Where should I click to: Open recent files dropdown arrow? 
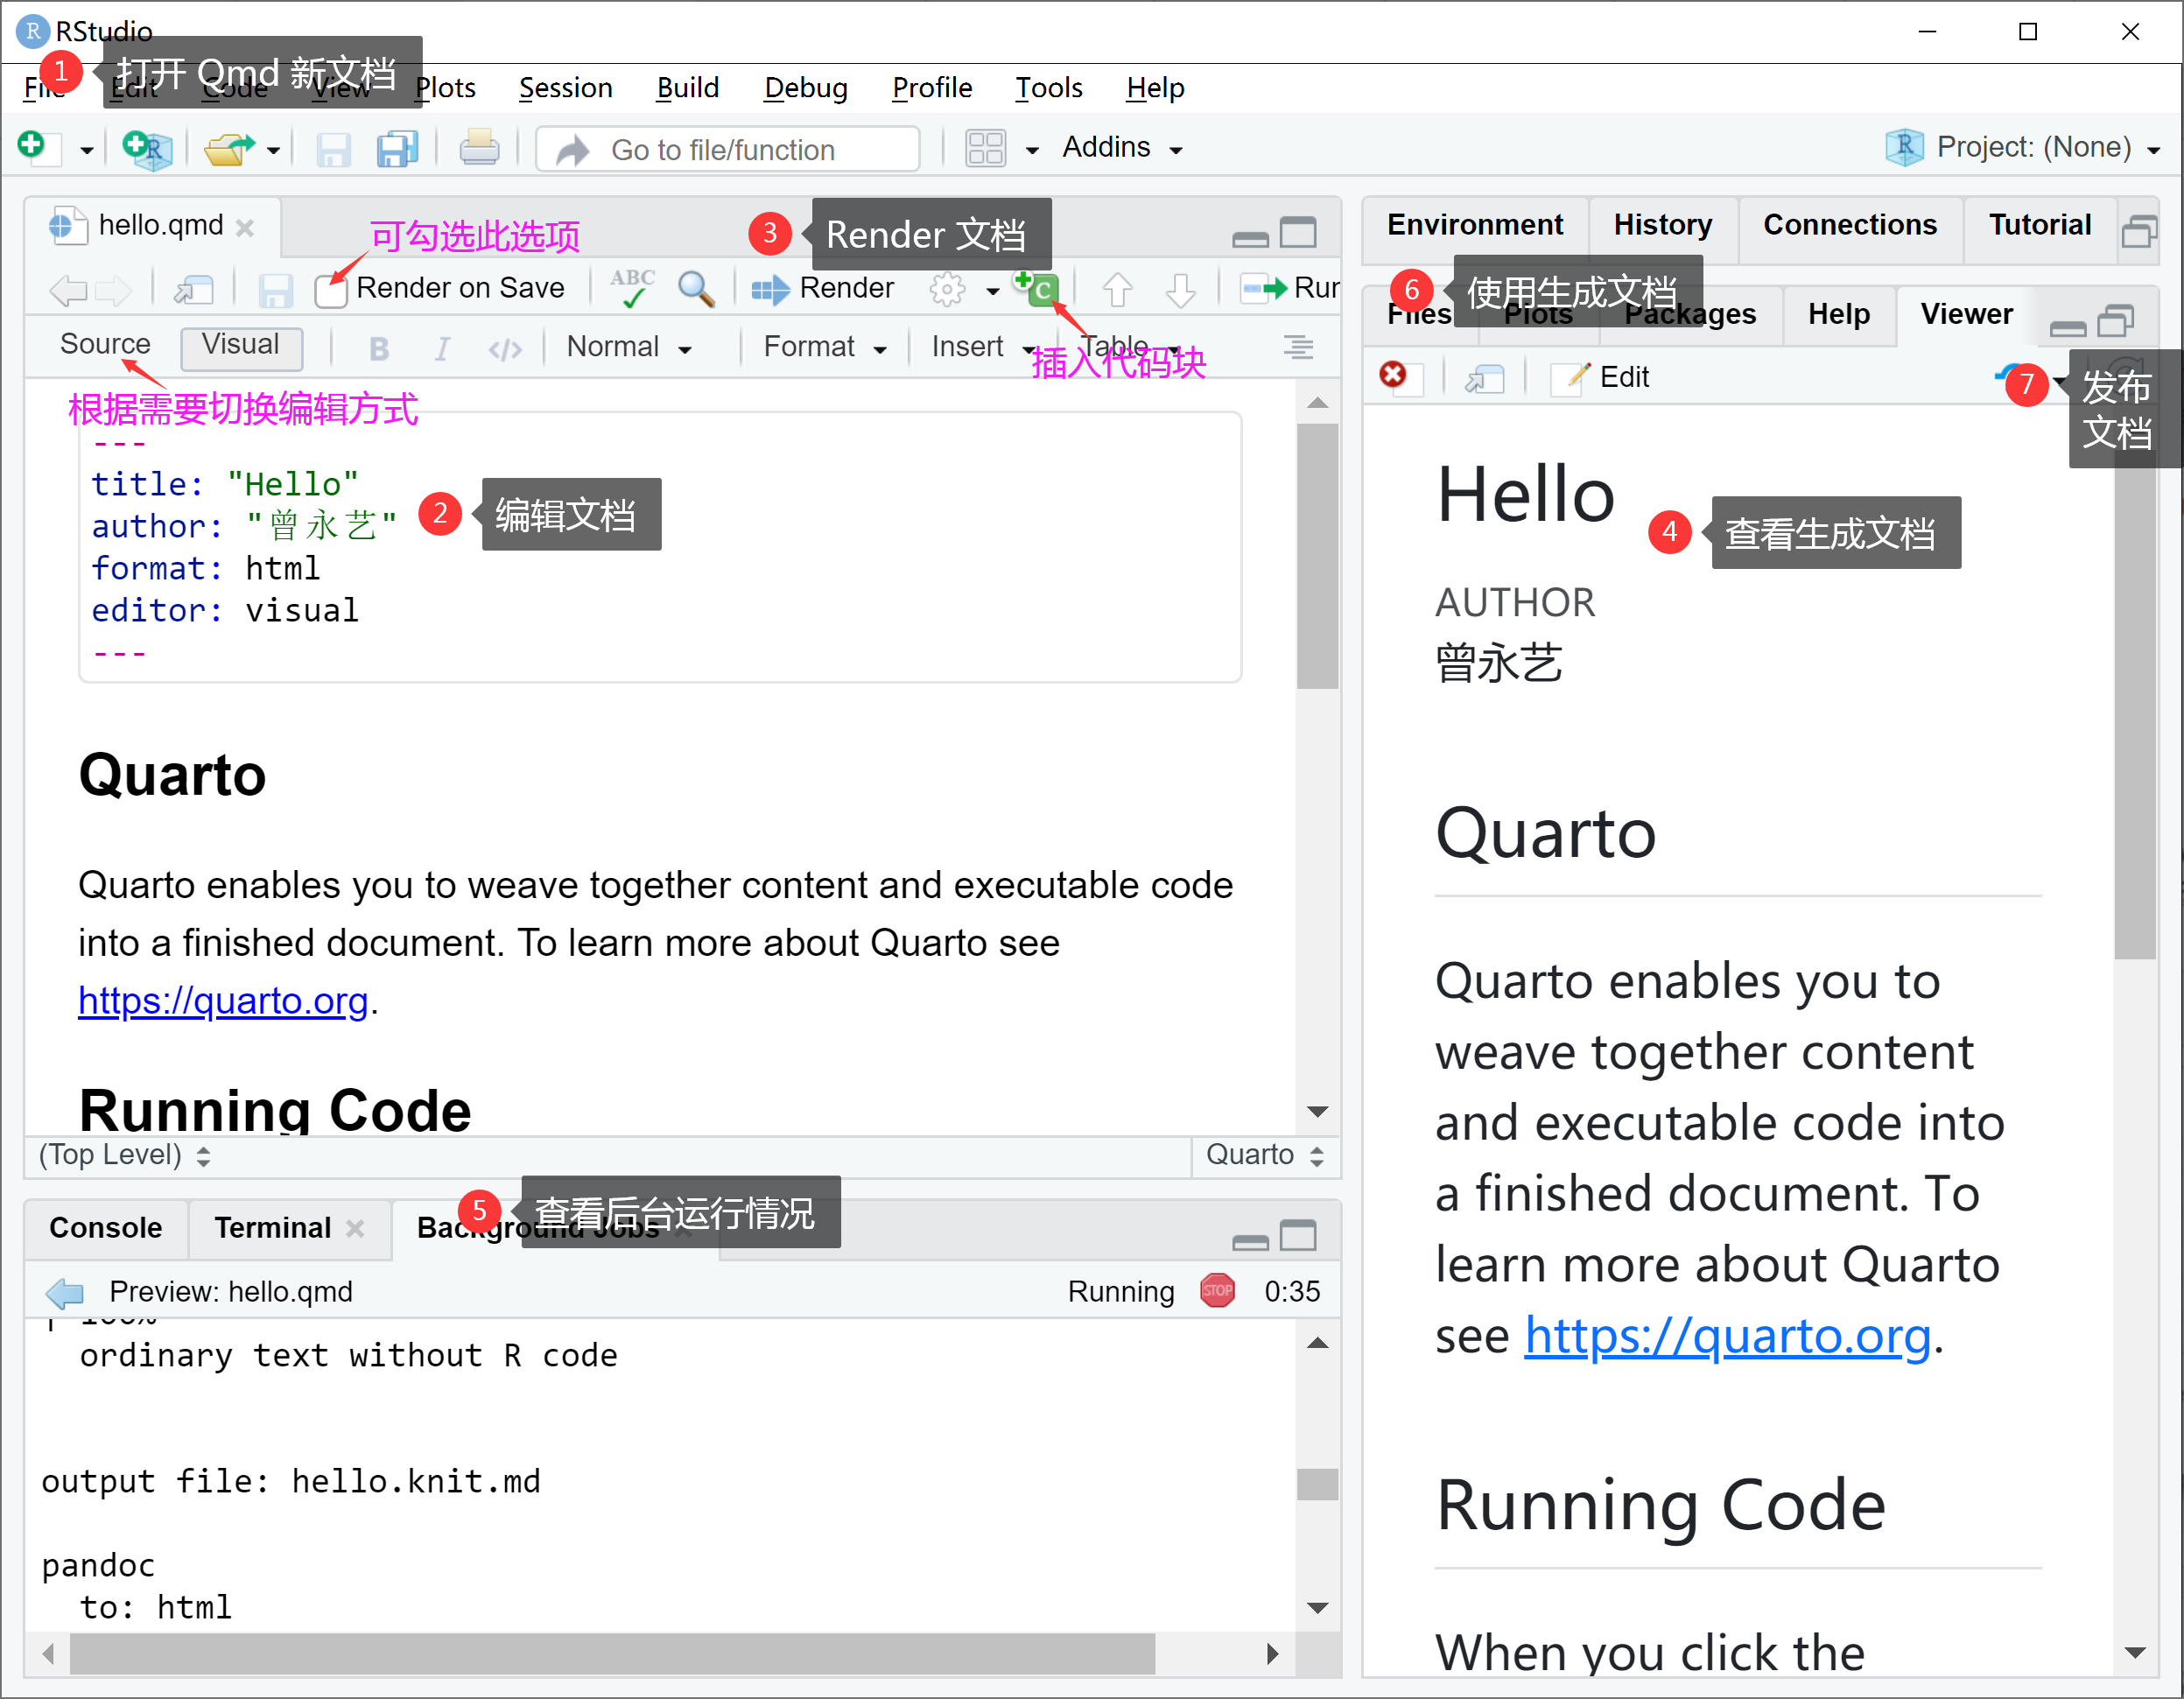(273, 151)
